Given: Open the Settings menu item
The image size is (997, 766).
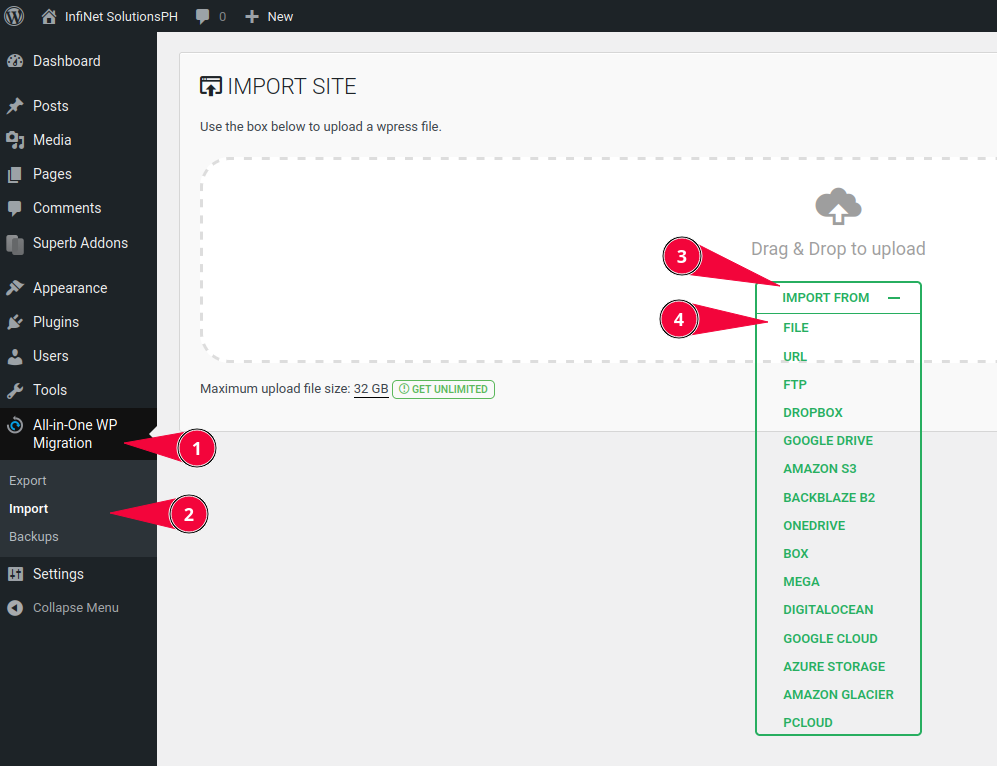Looking at the screenshot, I should [58, 574].
